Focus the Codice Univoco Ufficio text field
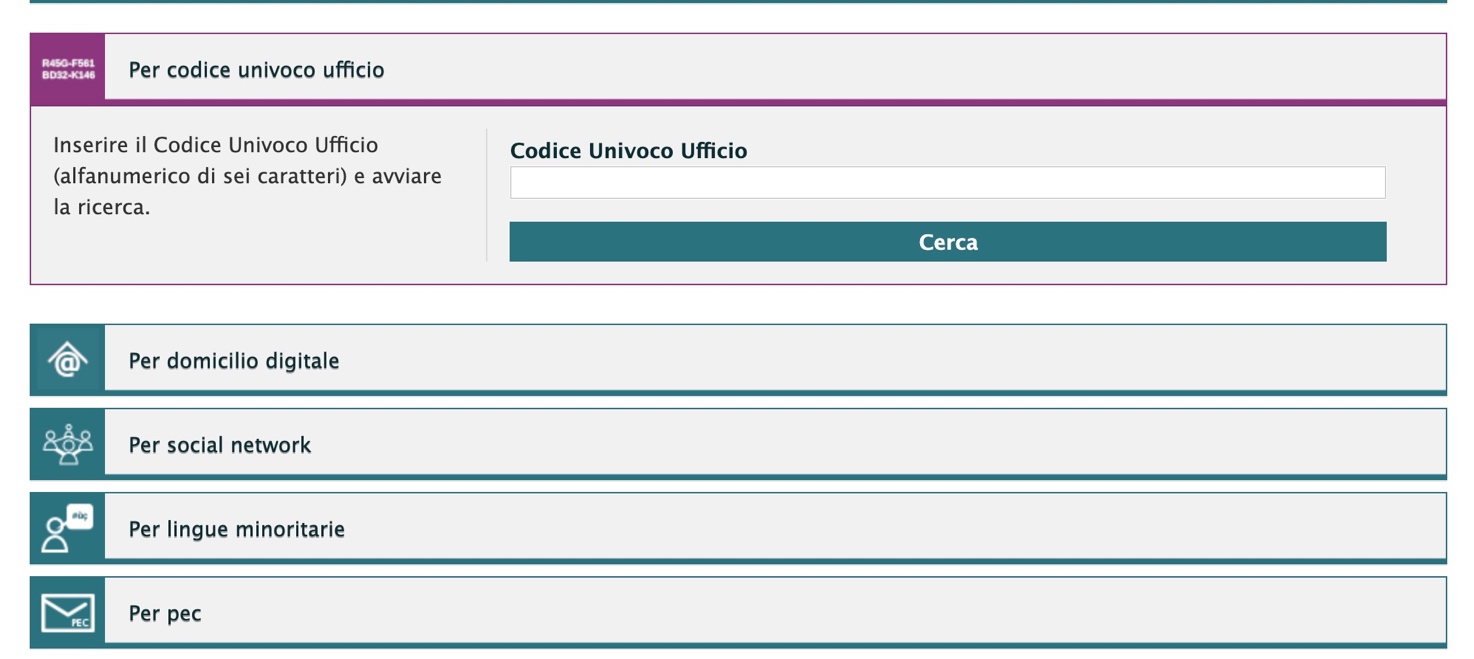This screenshot has width=1474, height=659. click(948, 183)
